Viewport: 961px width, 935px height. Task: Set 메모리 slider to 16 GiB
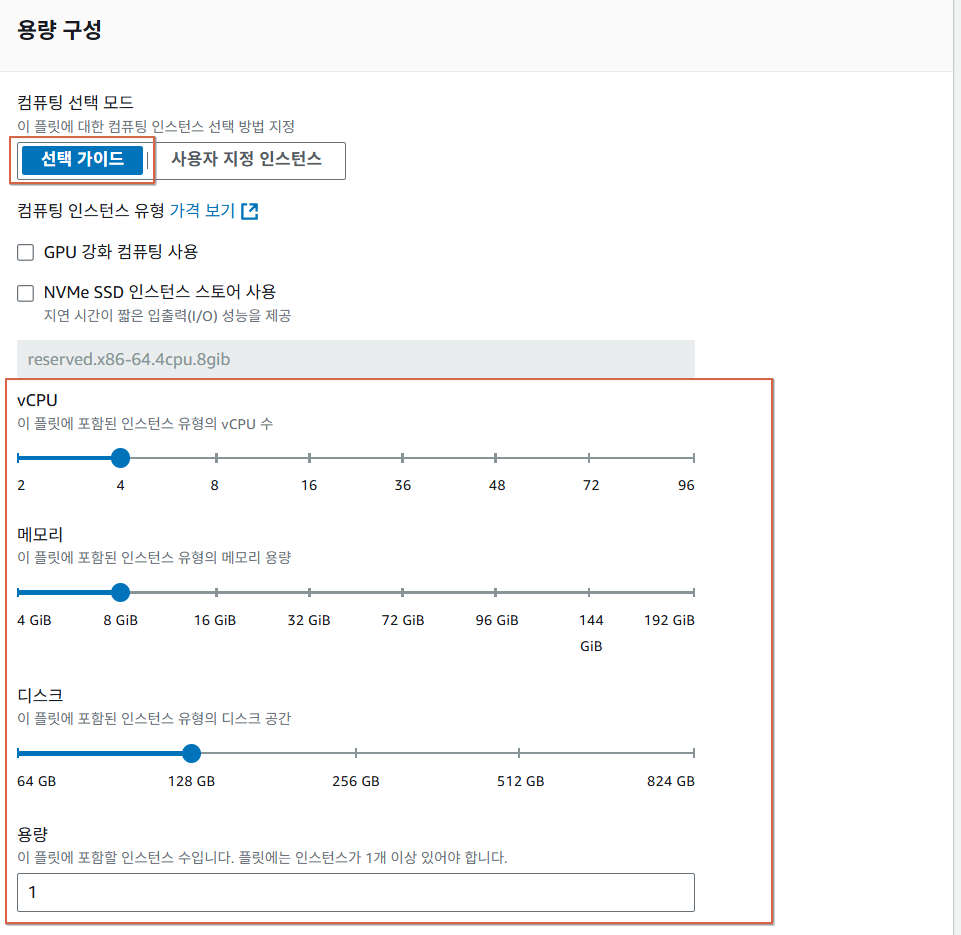point(216,592)
